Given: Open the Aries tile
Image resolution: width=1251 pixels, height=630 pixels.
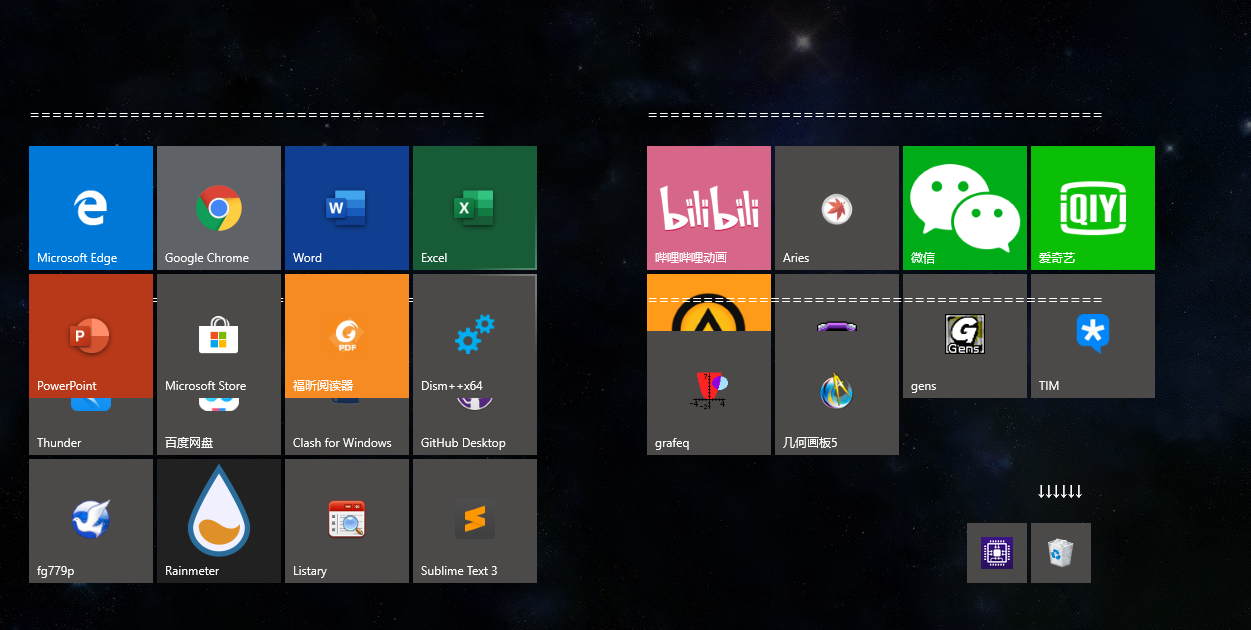Looking at the screenshot, I should pos(837,208).
